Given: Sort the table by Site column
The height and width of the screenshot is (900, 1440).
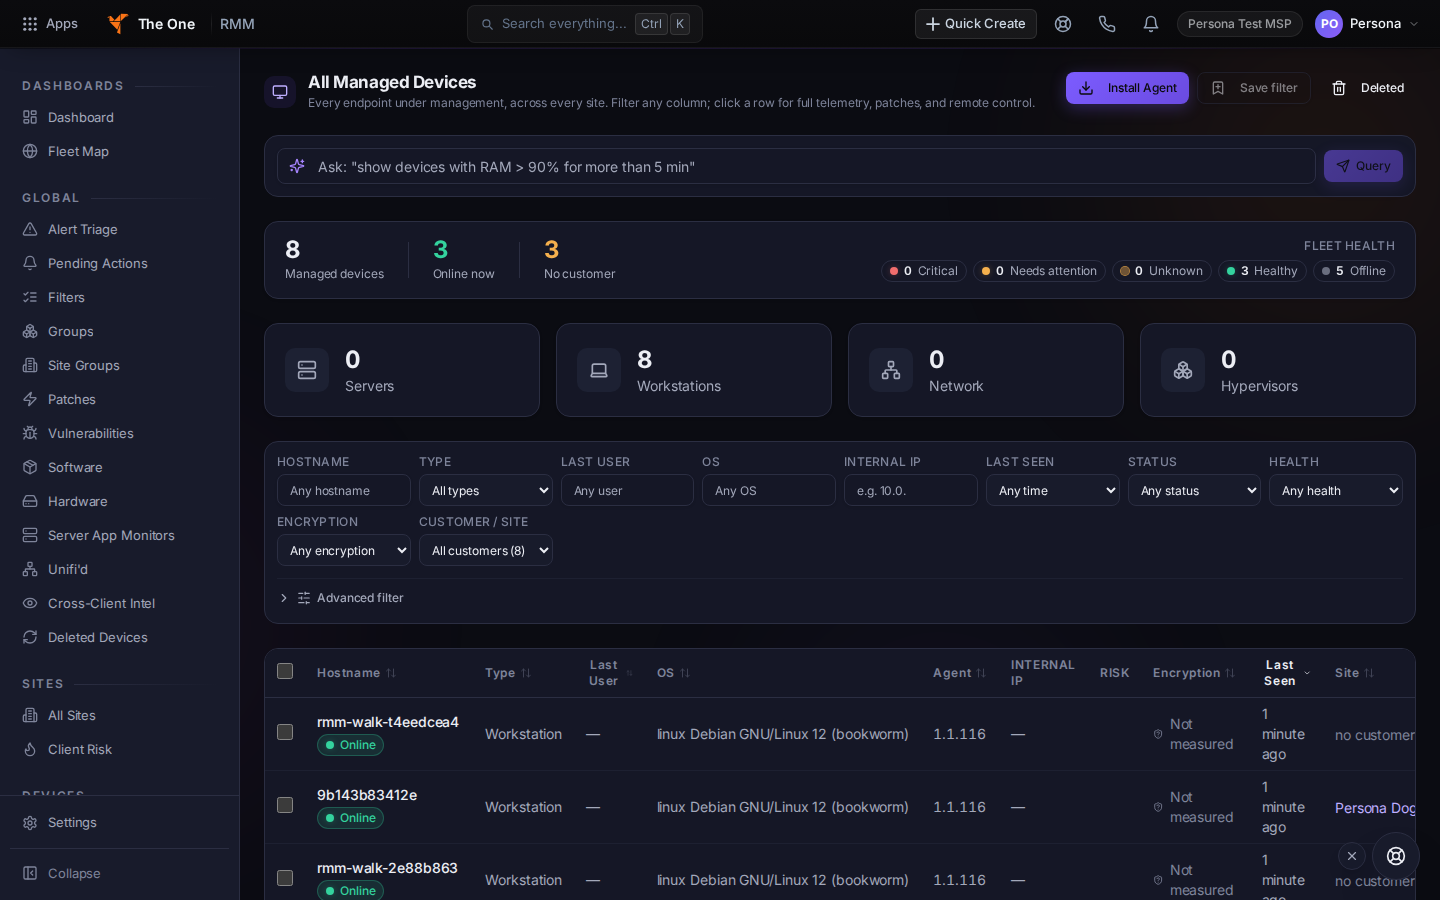Looking at the screenshot, I should point(1355,673).
